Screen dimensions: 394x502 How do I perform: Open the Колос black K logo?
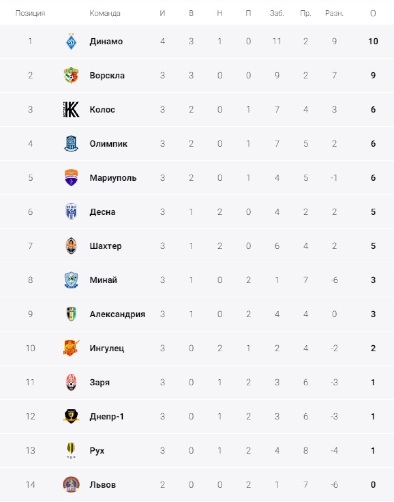pos(71,109)
